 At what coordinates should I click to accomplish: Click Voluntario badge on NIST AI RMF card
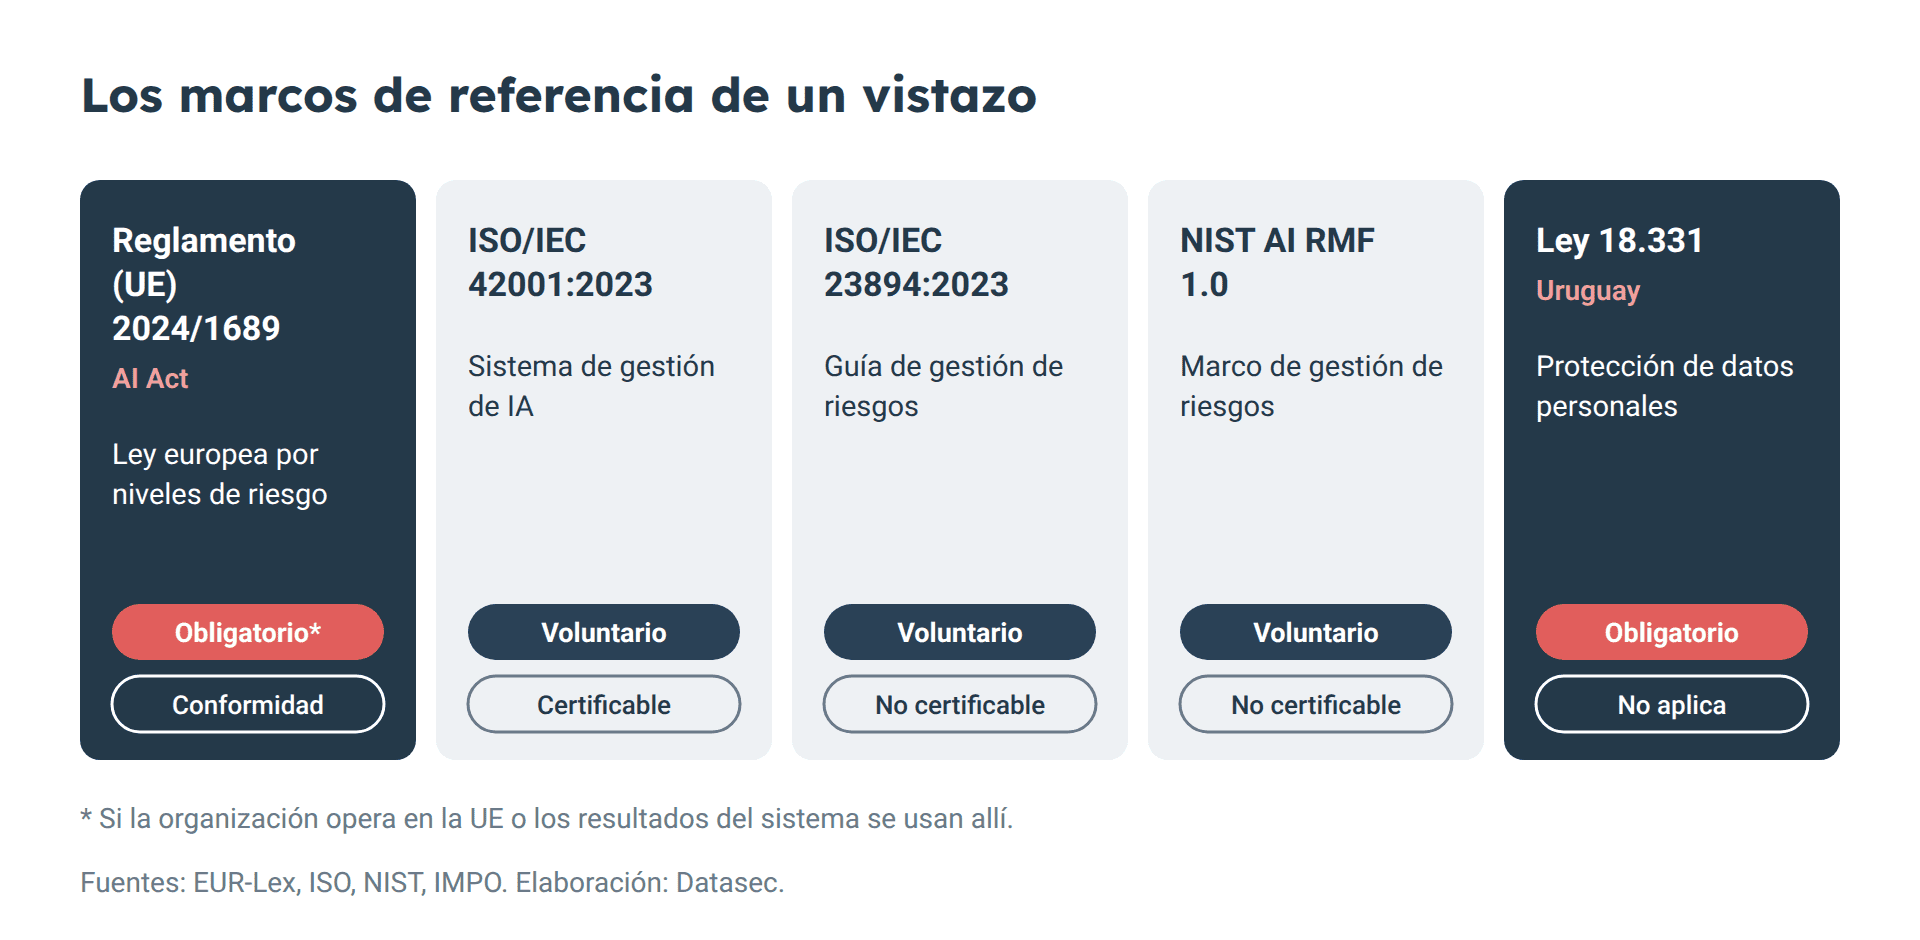click(x=1316, y=632)
